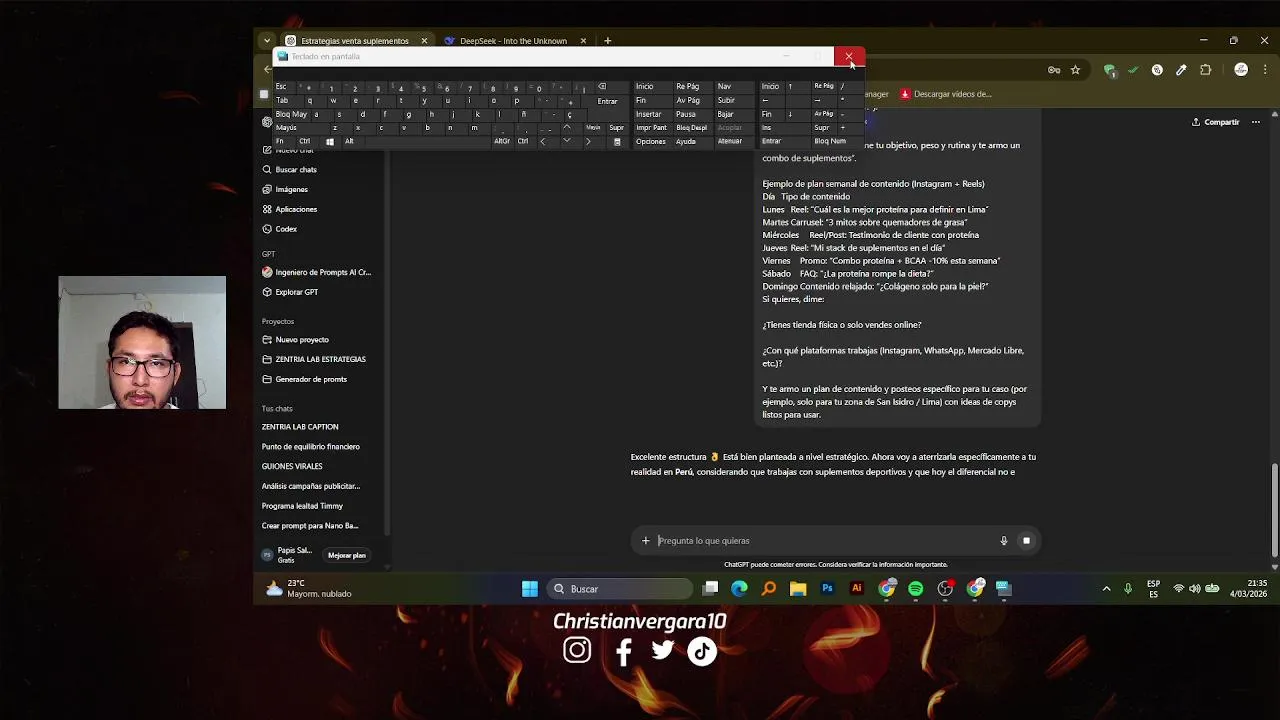Close the 'Estrategias venta suplementos' tab

[424, 41]
